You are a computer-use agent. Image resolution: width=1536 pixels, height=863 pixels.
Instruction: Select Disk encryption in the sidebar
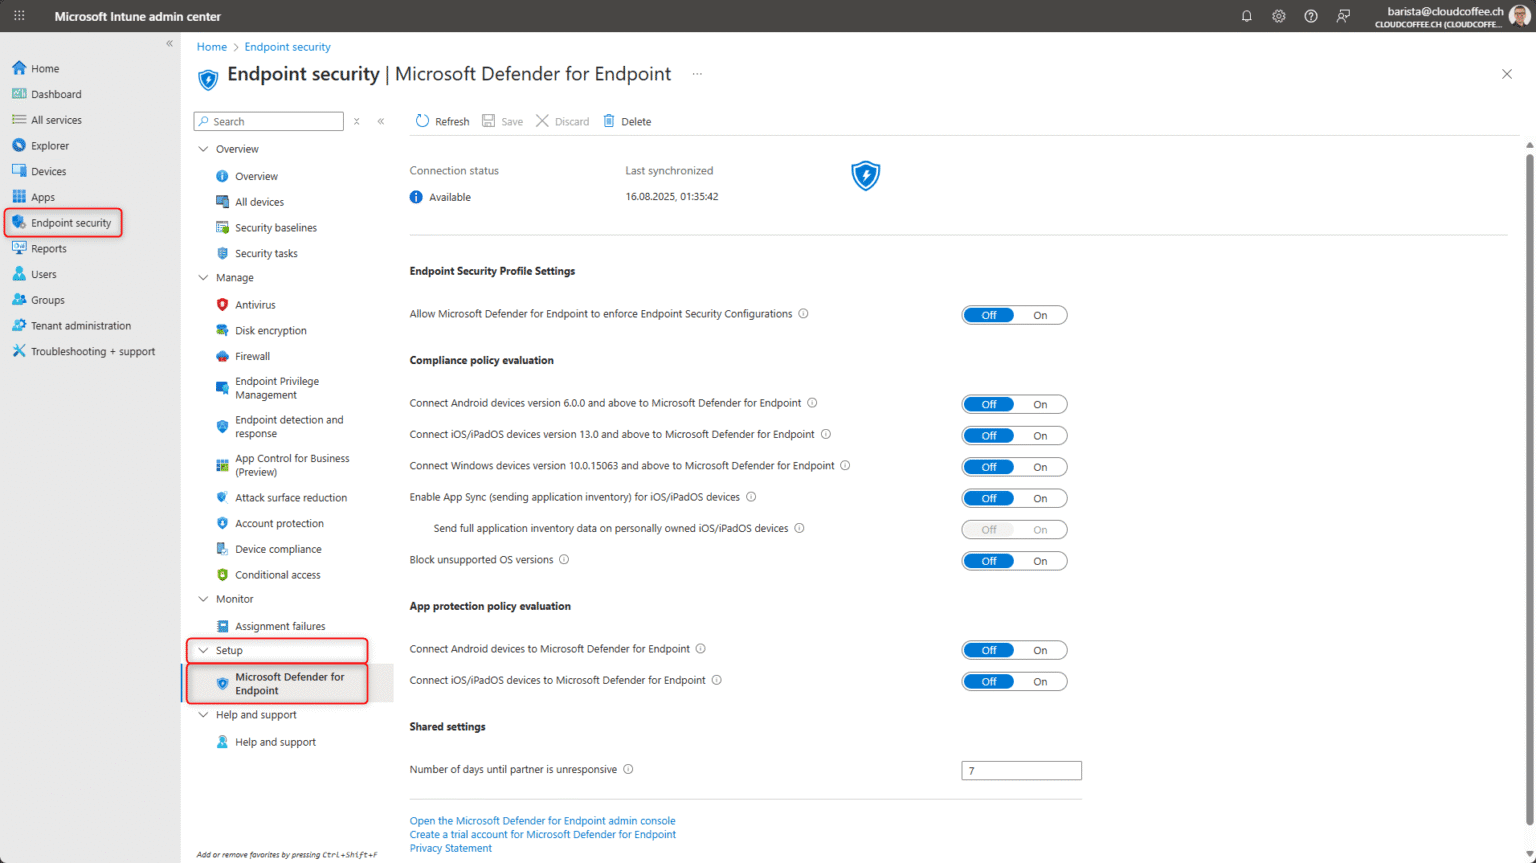(x=270, y=330)
